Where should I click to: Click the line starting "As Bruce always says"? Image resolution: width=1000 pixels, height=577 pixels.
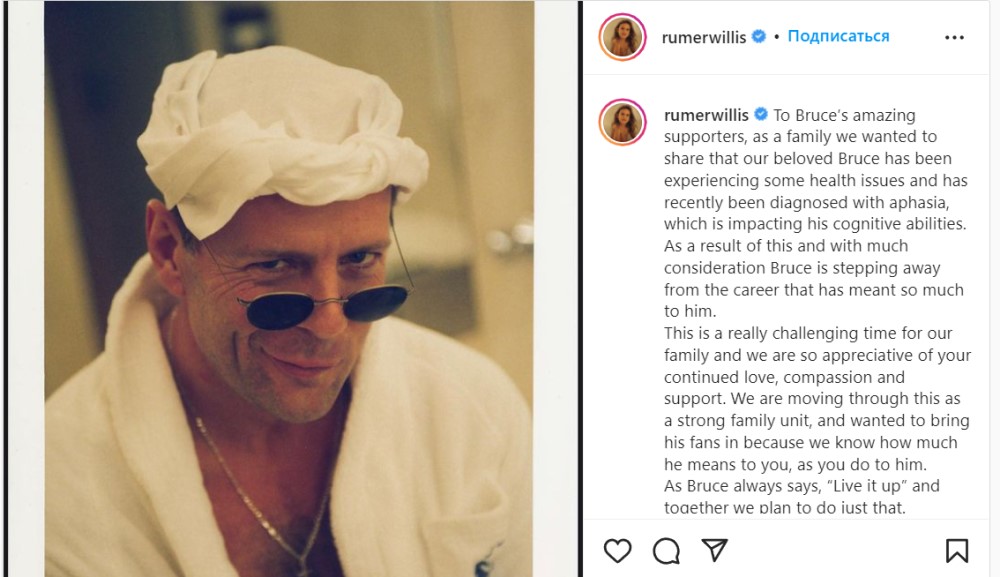pos(802,486)
